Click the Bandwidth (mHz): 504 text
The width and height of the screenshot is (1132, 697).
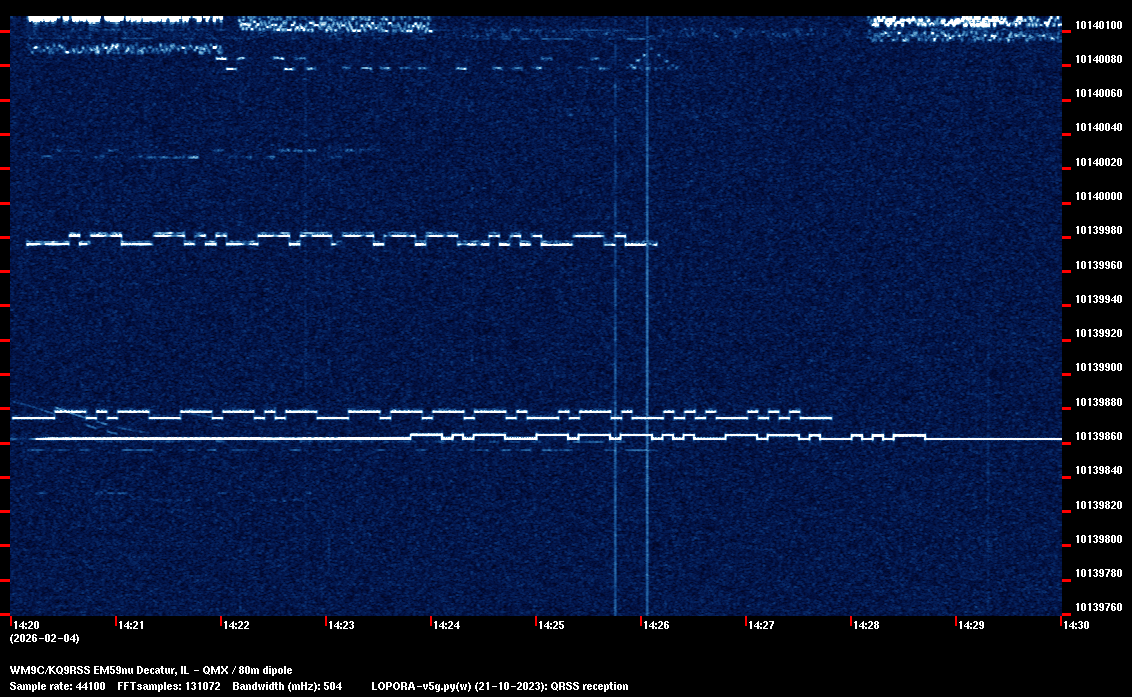point(287,686)
